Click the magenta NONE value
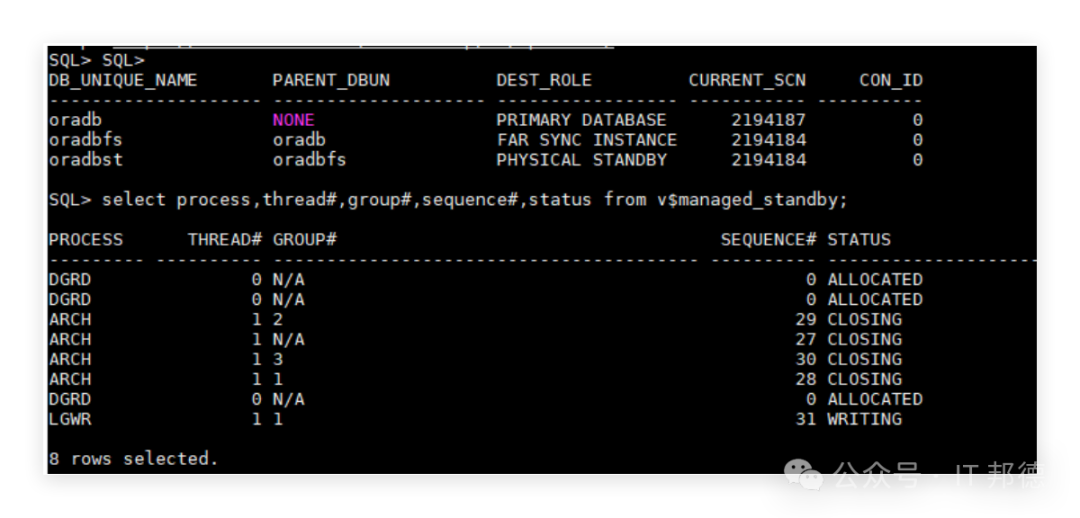Image resolution: width=1080 pixels, height=518 pixels. [293, 120]
